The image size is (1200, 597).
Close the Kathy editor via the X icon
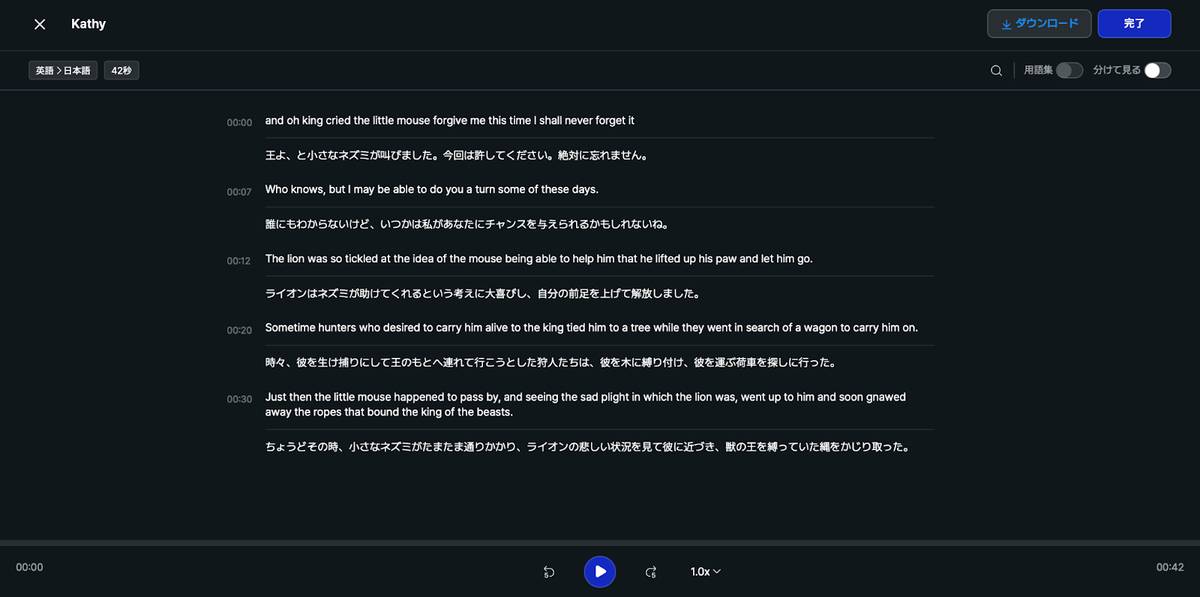coord(39,23)
